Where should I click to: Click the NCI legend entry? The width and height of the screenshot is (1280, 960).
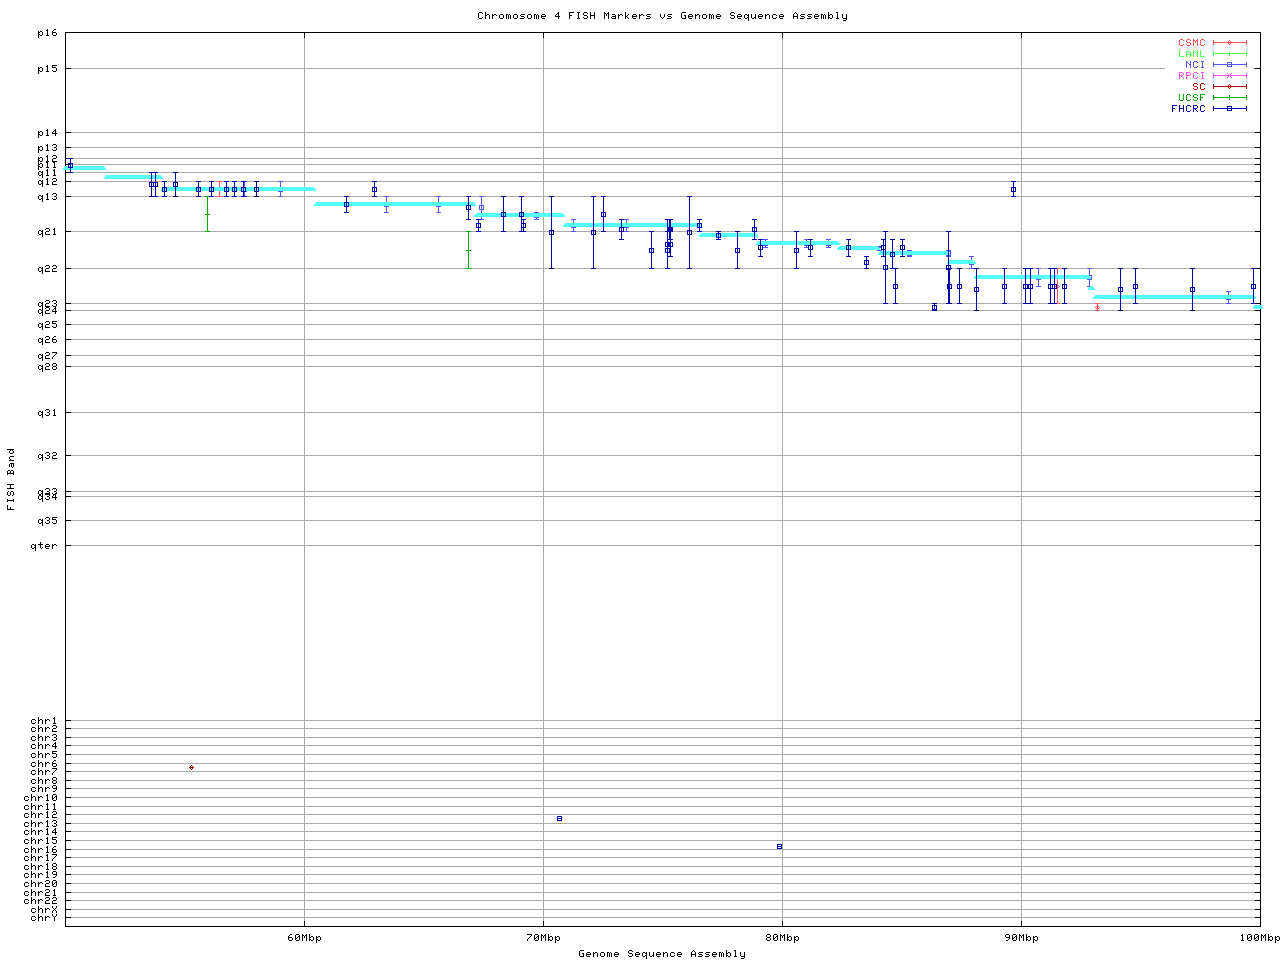(1195, 65)
